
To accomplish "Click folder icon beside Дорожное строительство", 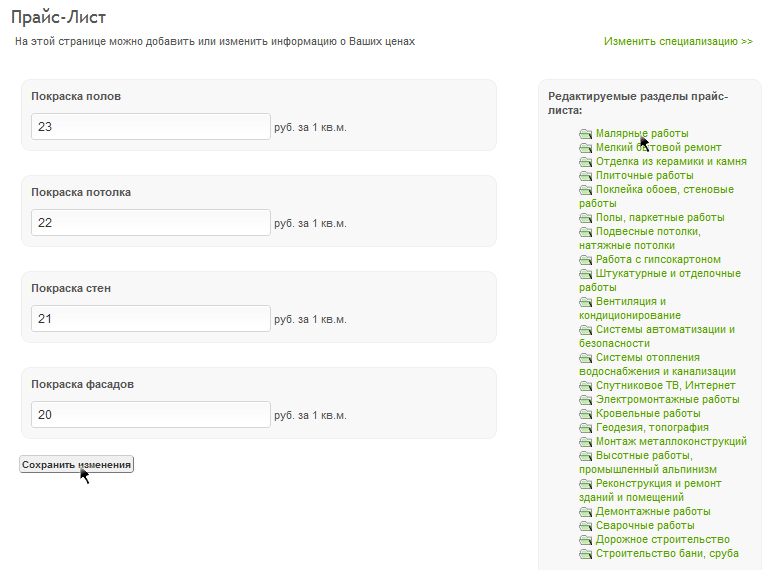I will [x=585, y=540].
